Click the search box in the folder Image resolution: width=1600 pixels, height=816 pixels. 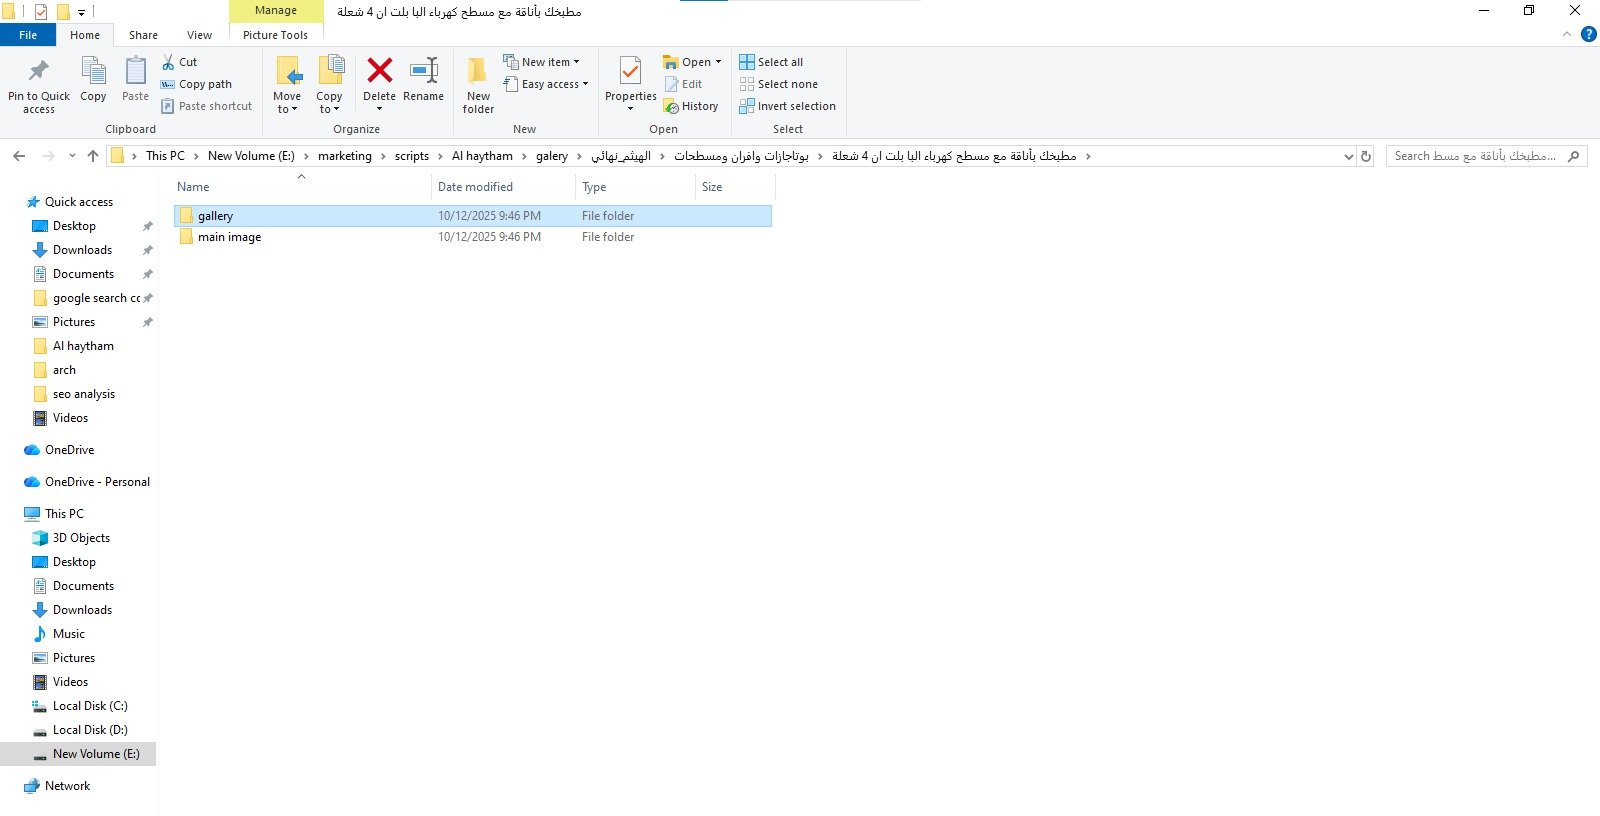click(x=1475, y=156)
